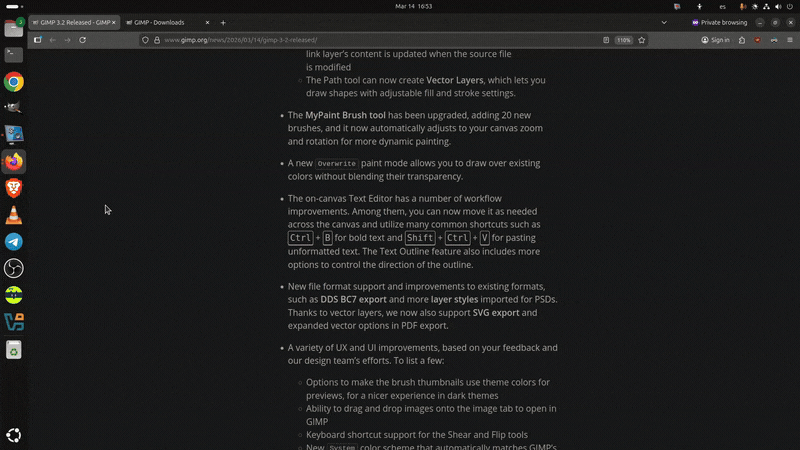Viewport: 800px width, 450px height.
Task: Open the Firefox hamburger application menu
Action: (x=788, y=40)
